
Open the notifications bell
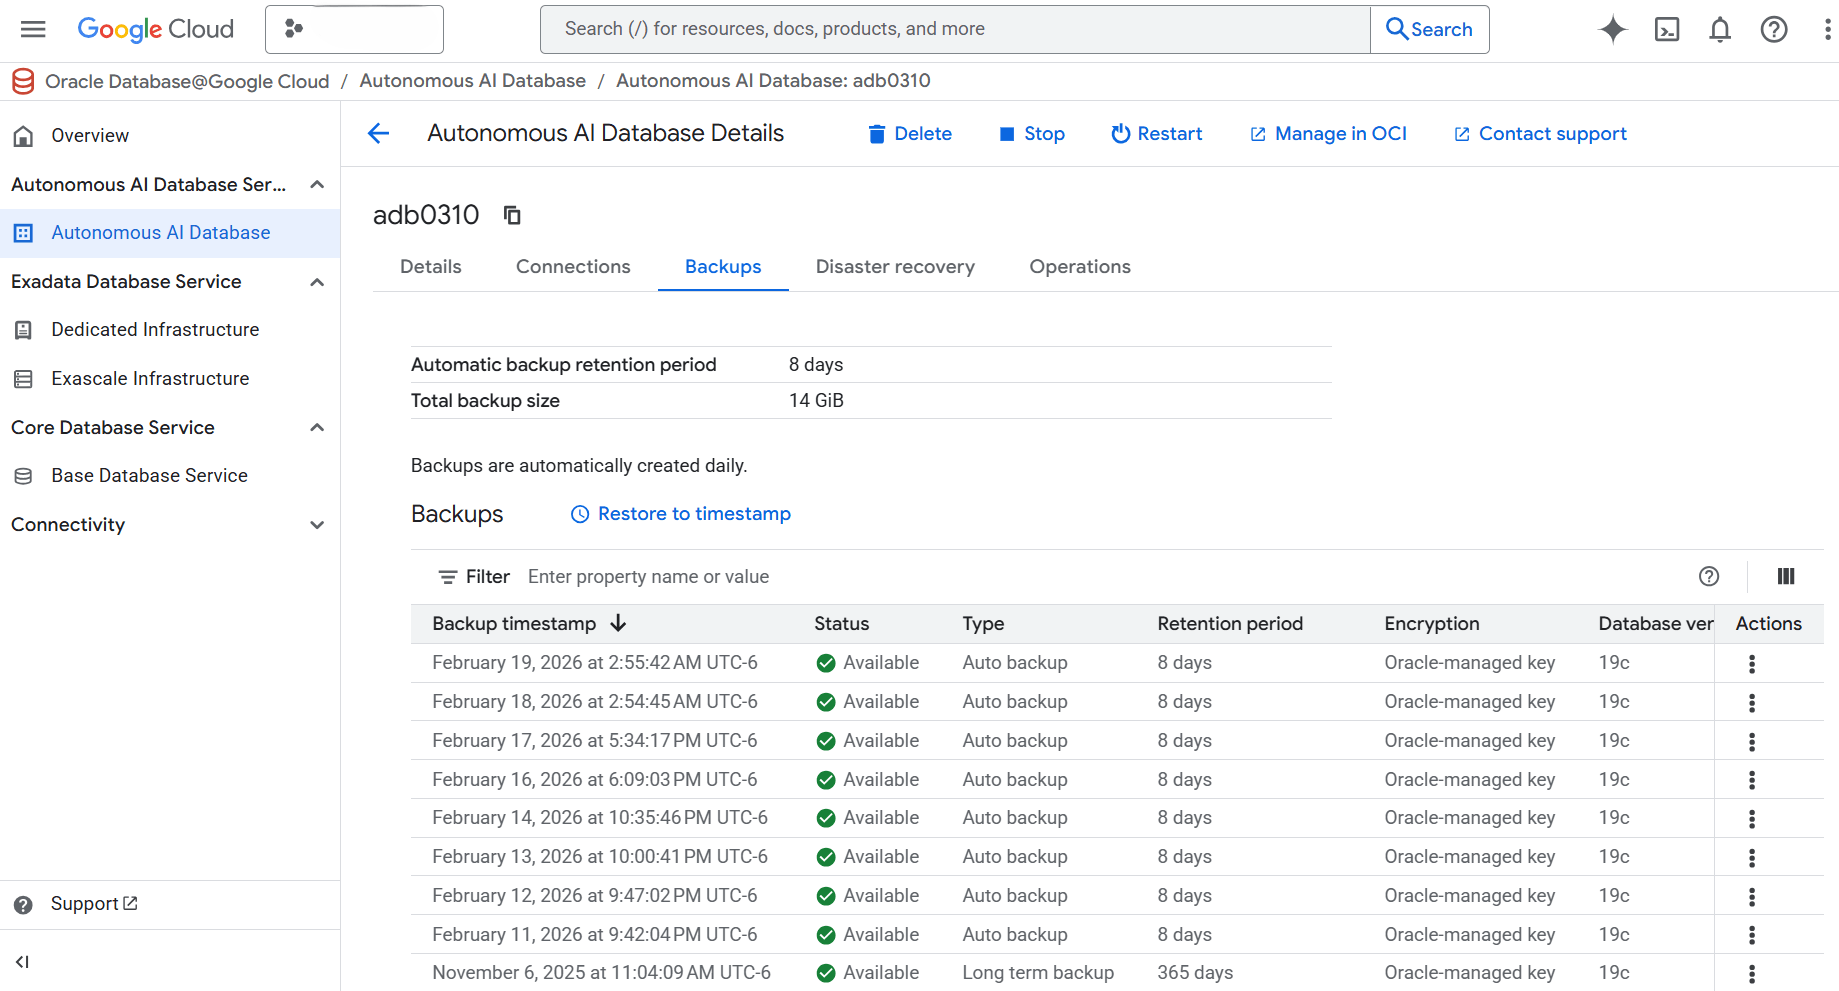click(1720, 29)
